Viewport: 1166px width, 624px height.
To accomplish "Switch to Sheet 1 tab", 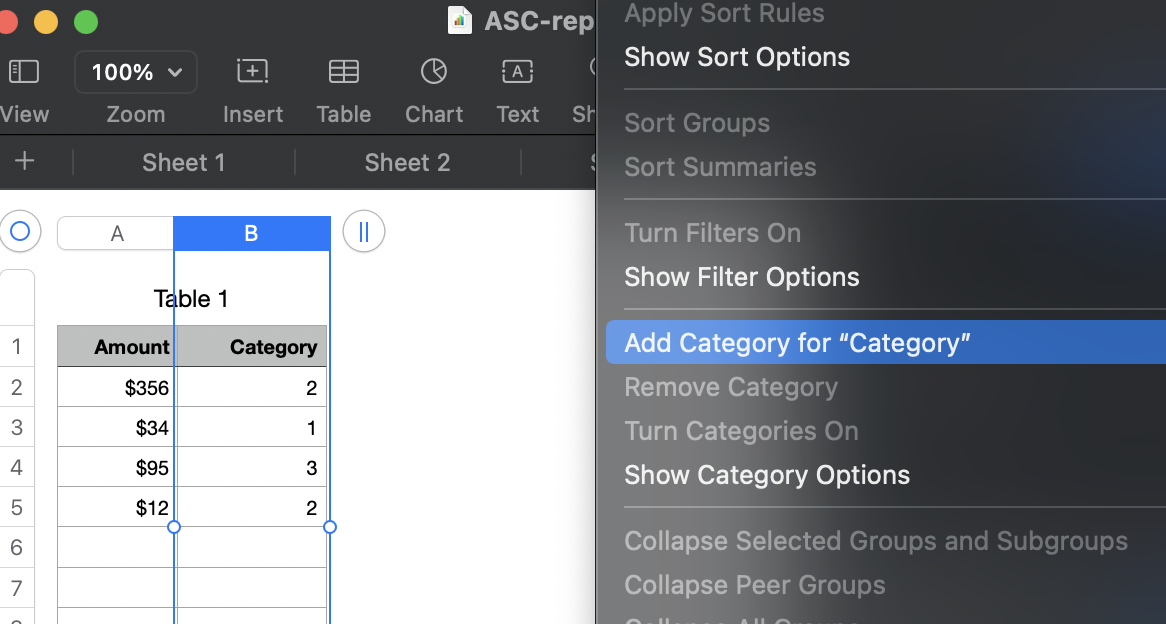I will [x=183, y=162].
